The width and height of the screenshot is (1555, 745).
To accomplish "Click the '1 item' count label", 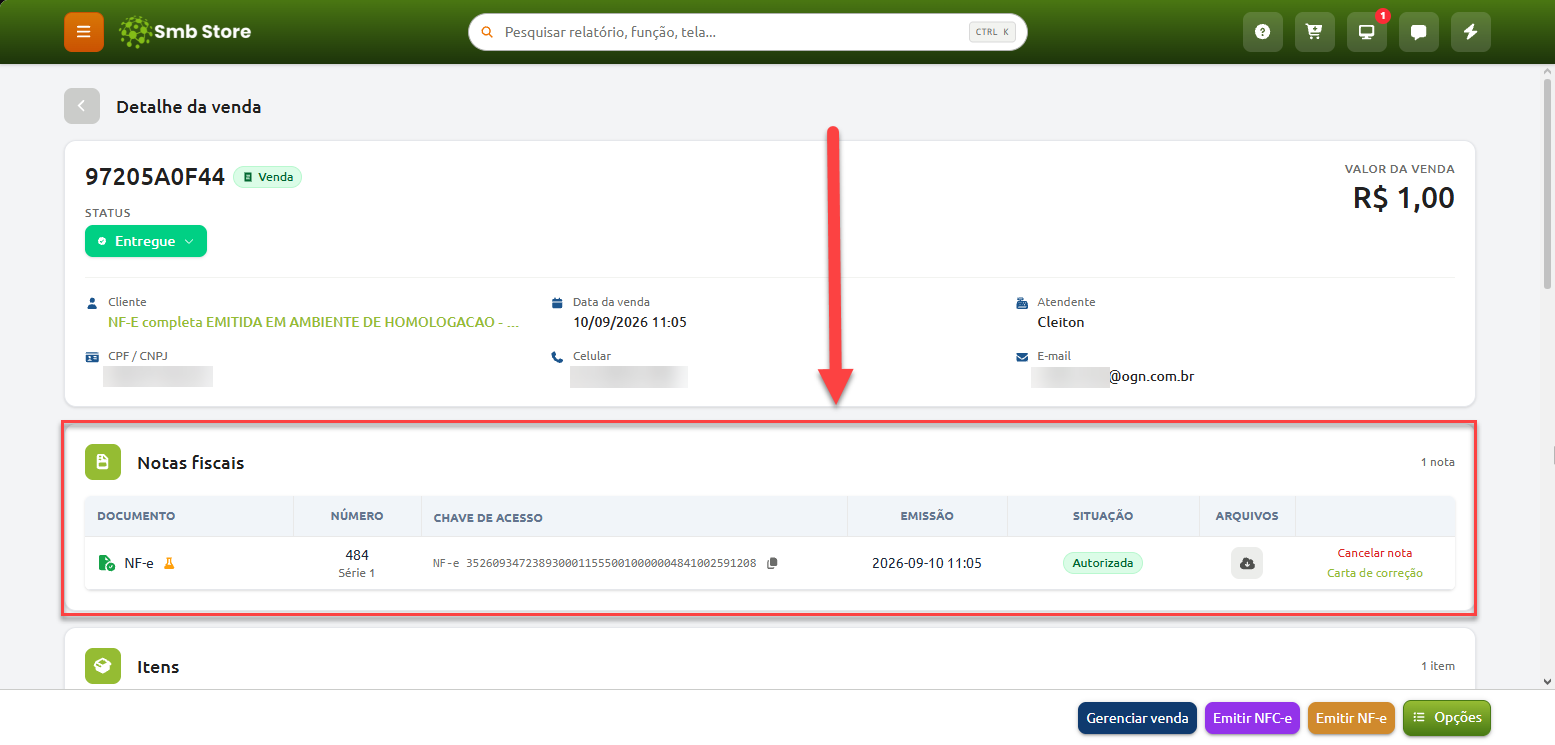I will click(x=1438, y=666).
